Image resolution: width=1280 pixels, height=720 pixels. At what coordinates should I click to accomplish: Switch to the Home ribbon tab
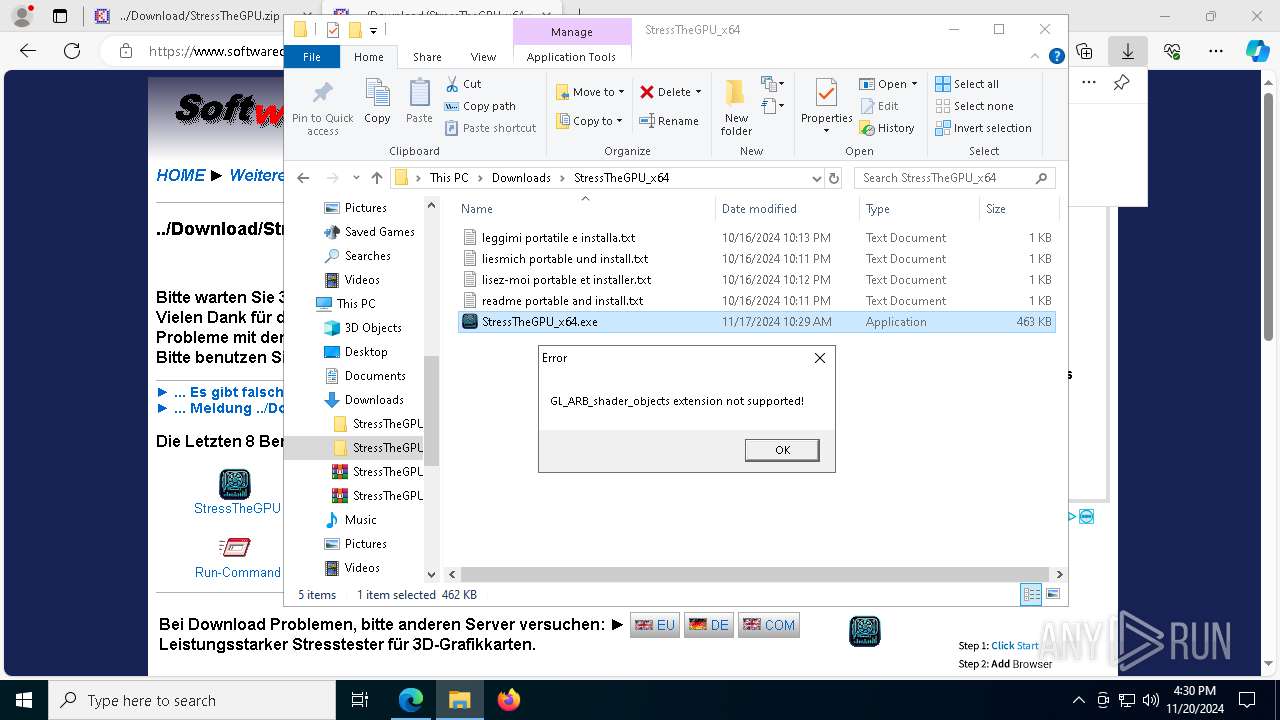pos(368,57)
